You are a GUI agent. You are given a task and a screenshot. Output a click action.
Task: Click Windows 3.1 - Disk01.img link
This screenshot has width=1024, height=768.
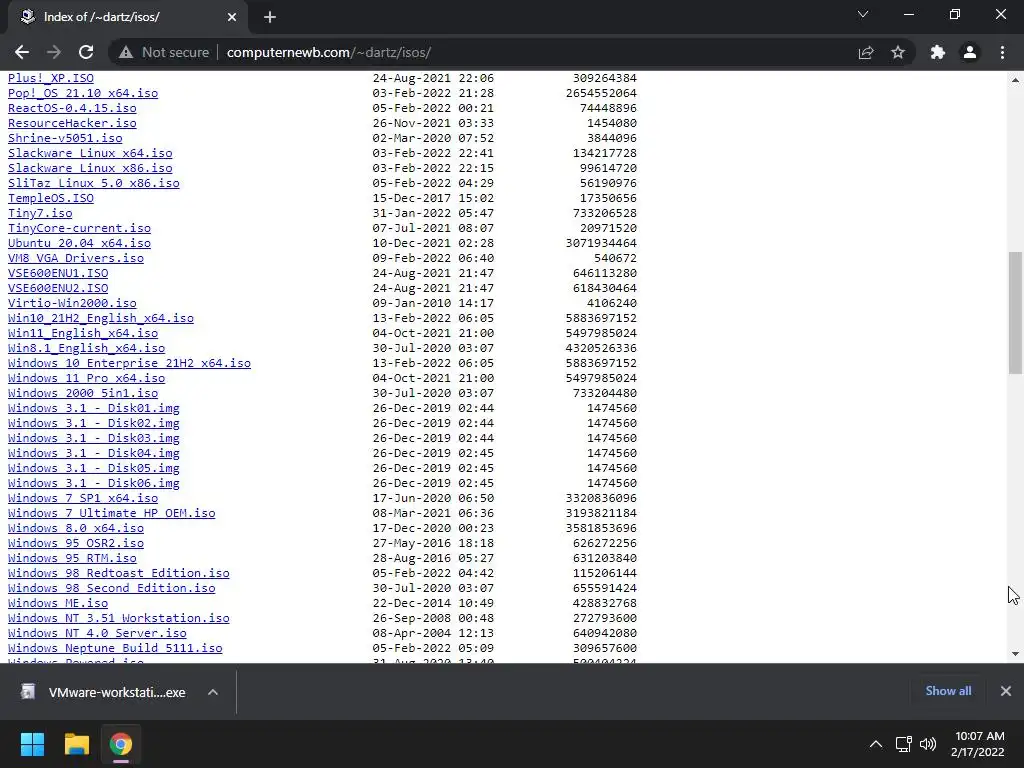[93, 408]
